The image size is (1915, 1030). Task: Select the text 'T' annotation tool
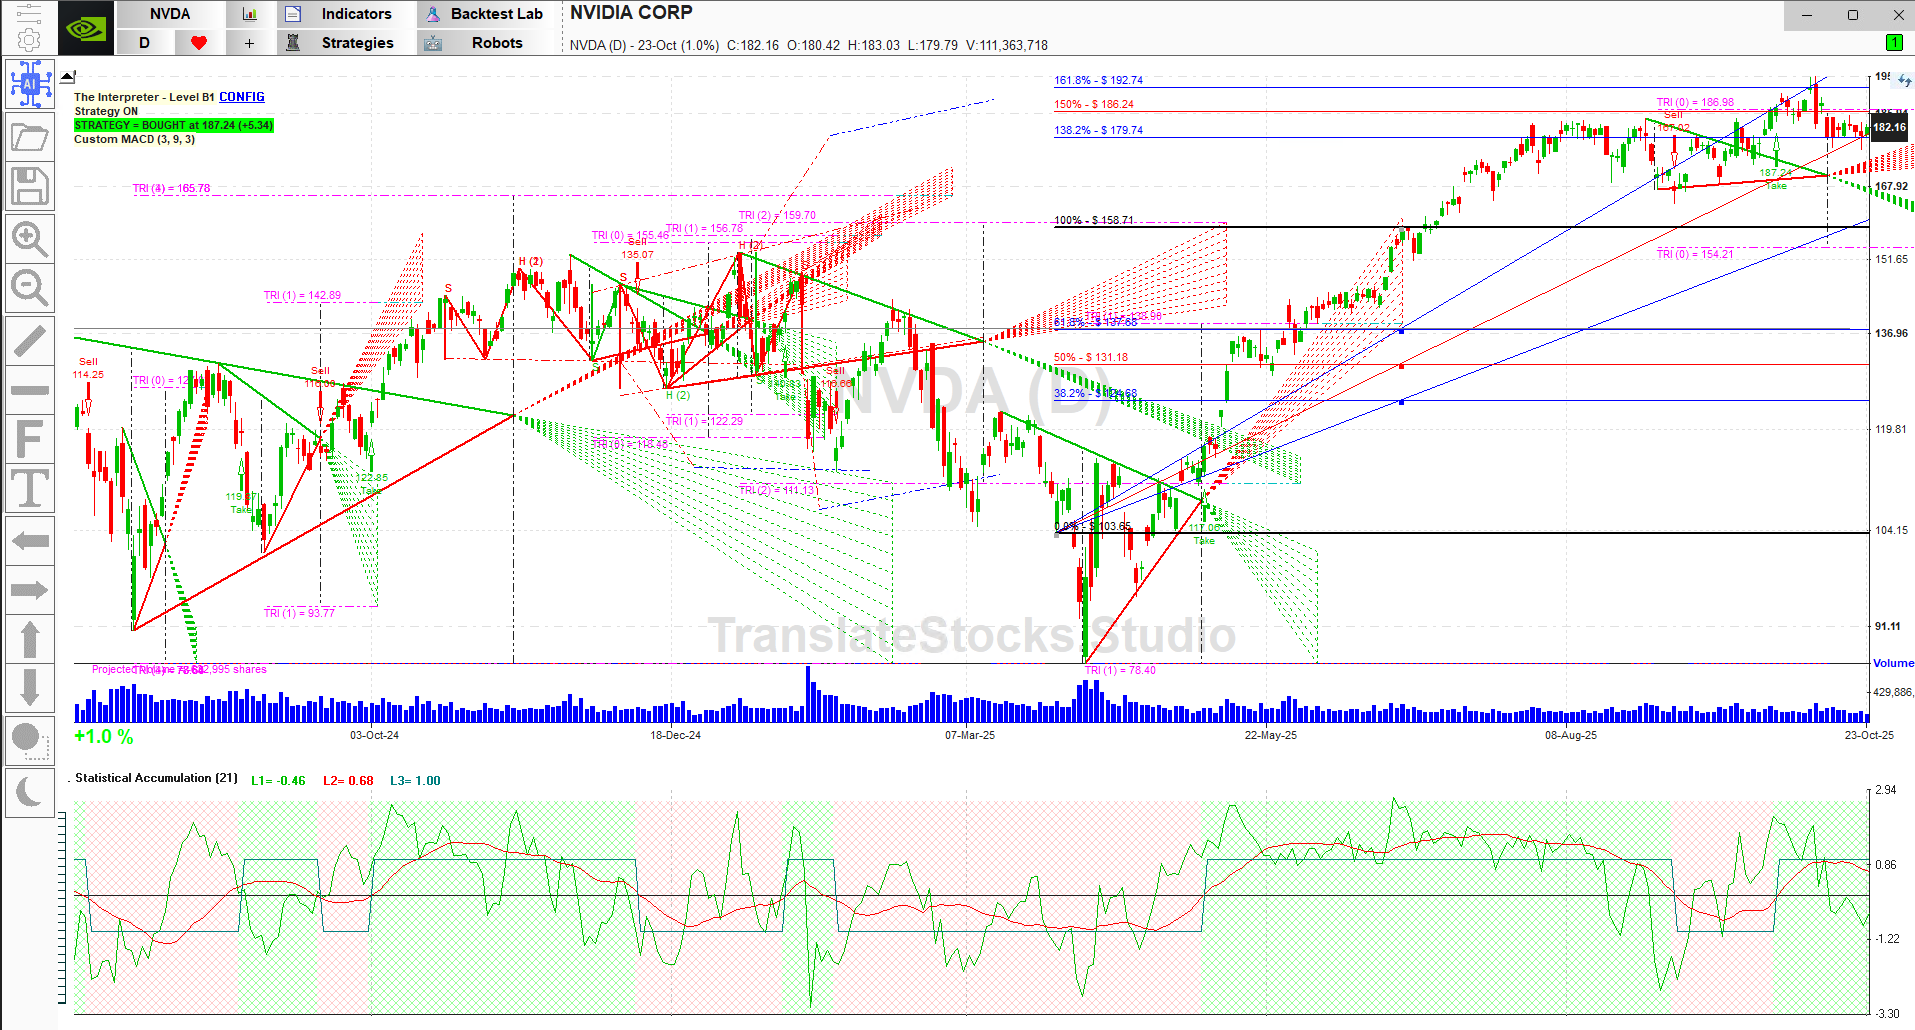click(x=30, y=489)
